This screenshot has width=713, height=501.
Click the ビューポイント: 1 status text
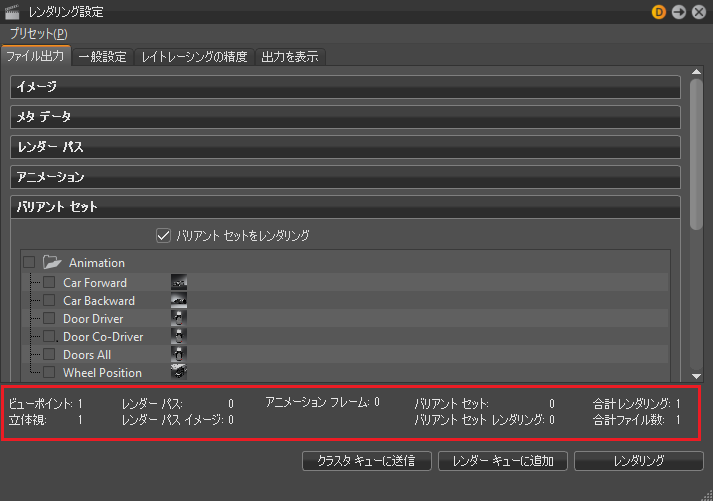pos(45,404)
